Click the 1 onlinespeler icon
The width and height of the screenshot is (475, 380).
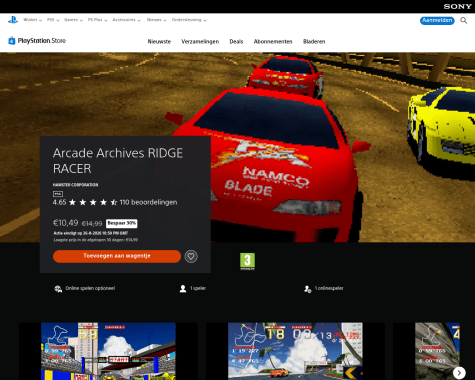[307, 289]
